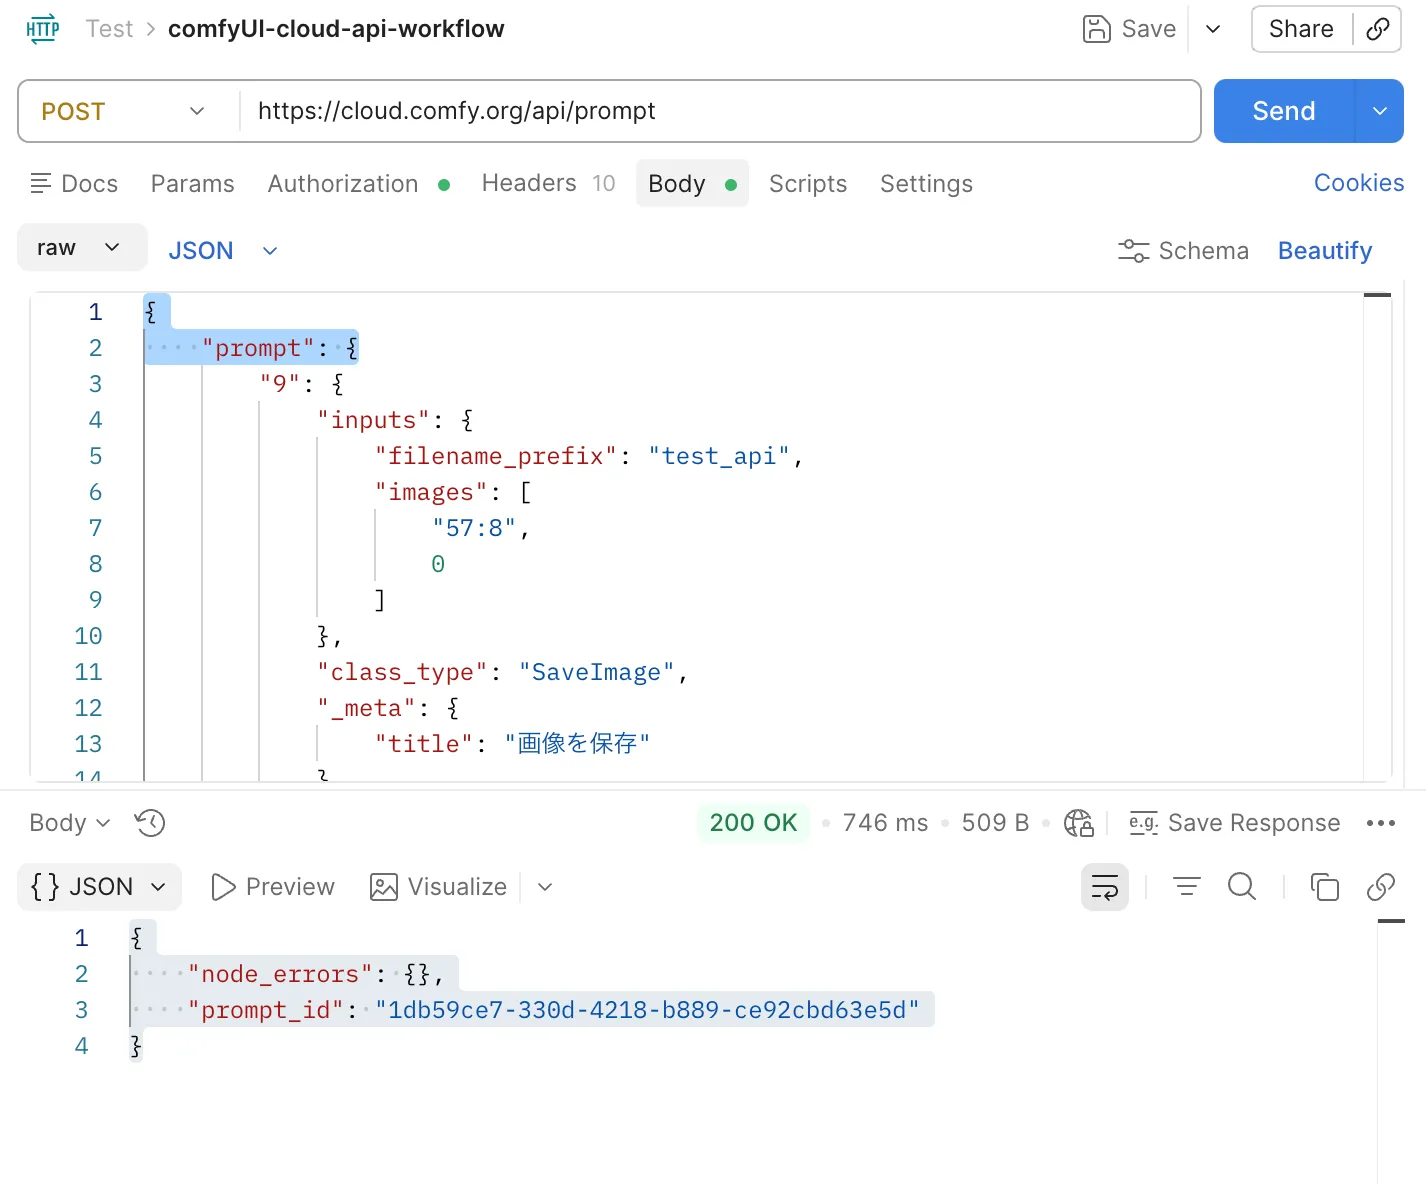Image resolution: width=1426 pixels, height=1184 pixels.
Task: Select the request Body tab
Action: [692, 184]
